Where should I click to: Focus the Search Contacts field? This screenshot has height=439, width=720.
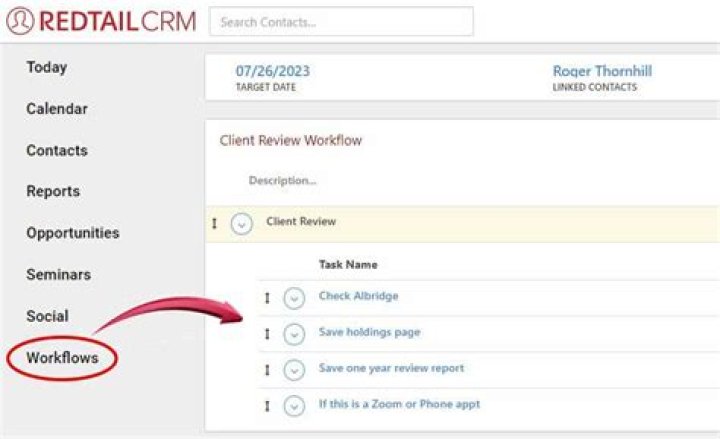(x=341, y=21)
